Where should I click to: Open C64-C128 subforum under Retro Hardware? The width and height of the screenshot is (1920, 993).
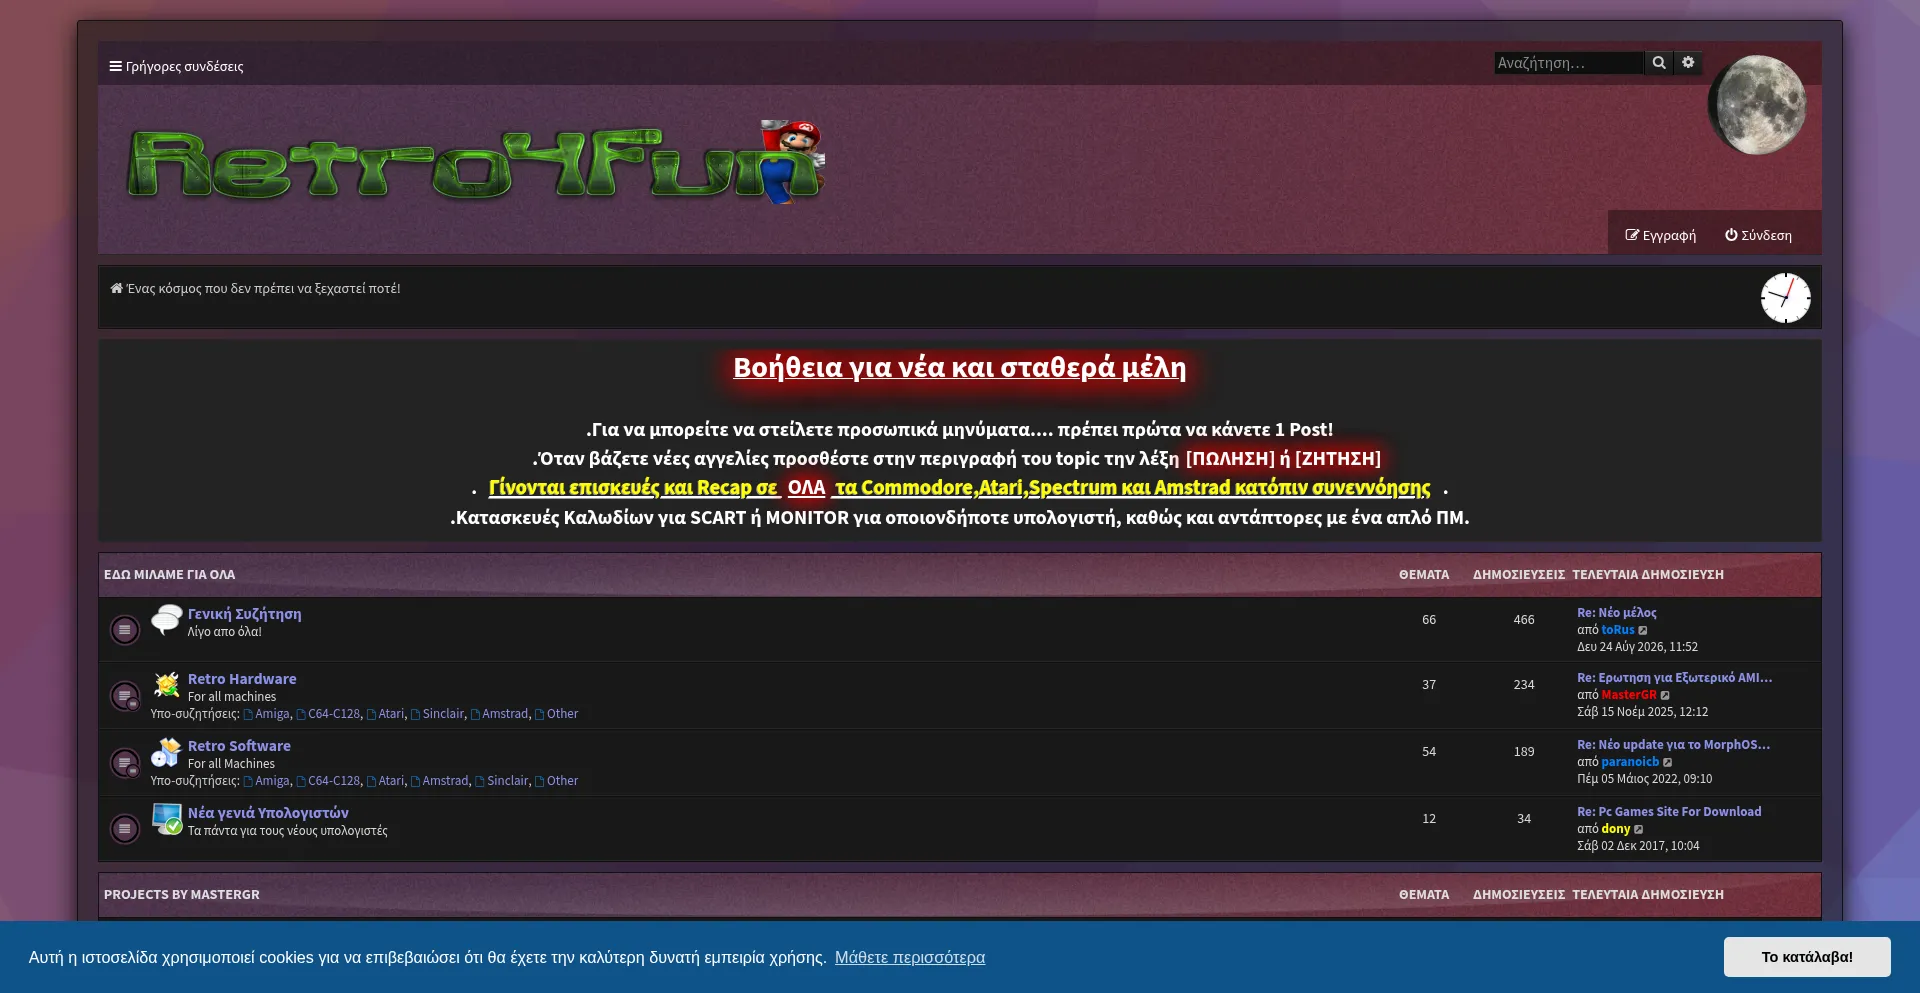coord(328,714)
